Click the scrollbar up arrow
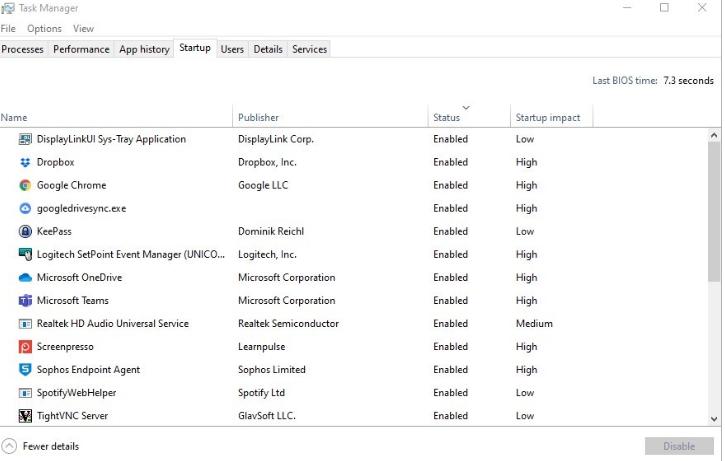725x461 pixels. (x=713, y=135)
